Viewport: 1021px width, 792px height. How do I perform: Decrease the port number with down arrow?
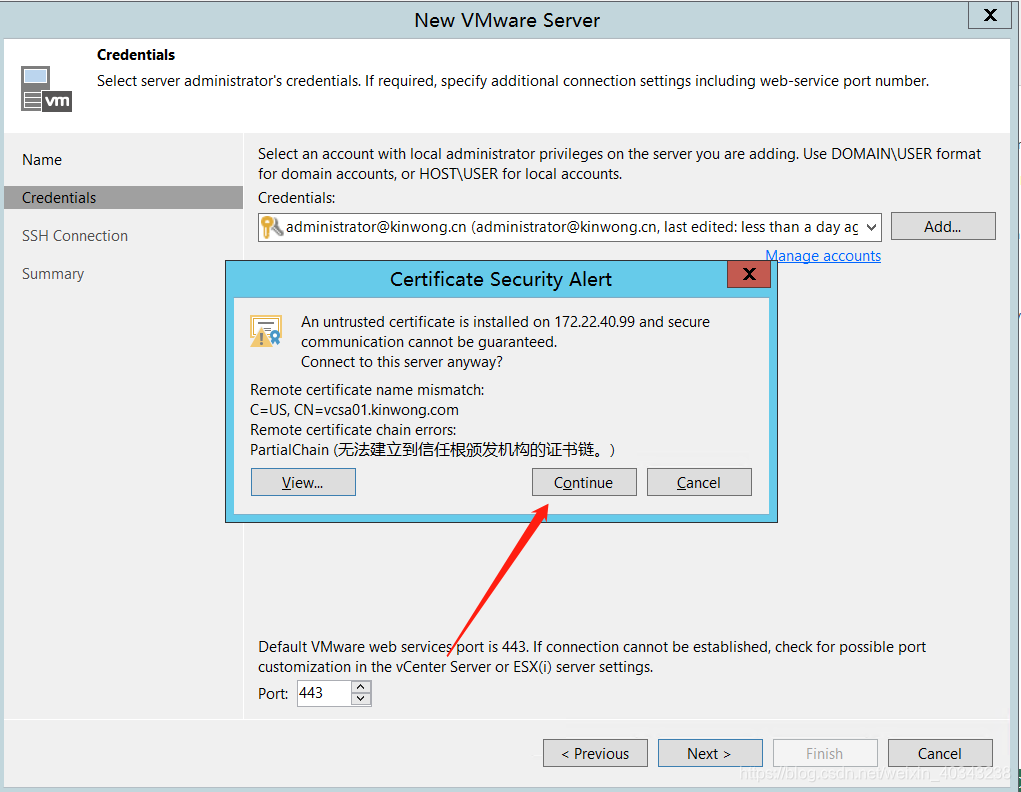pos(361,699)
